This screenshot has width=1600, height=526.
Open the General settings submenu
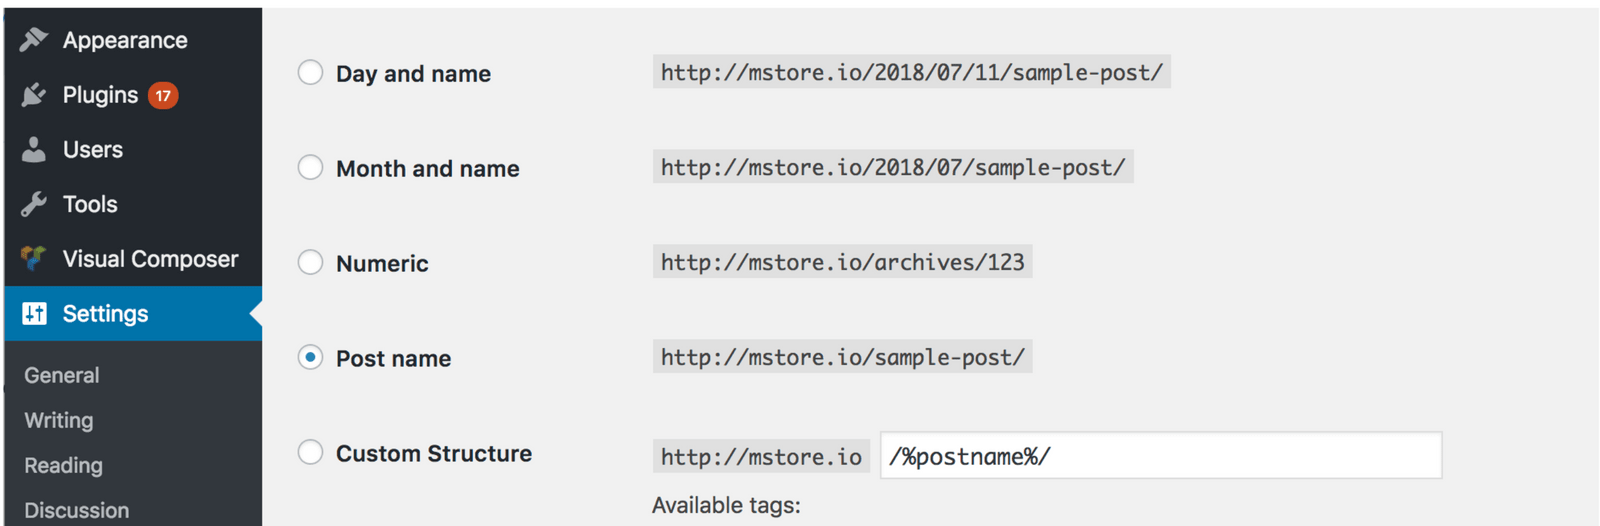click(62, 376)
